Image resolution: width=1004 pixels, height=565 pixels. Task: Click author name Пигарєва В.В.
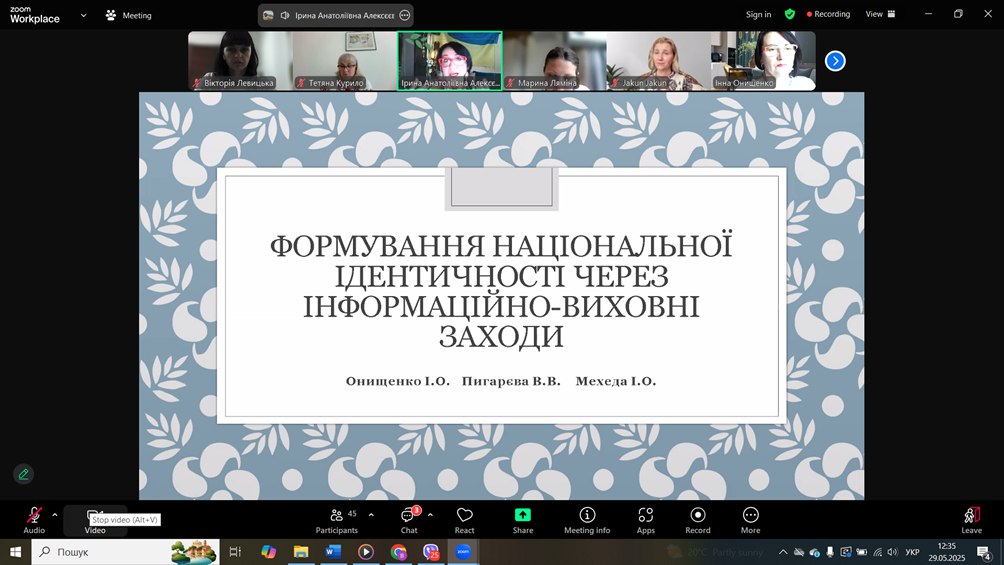[511, 381]
